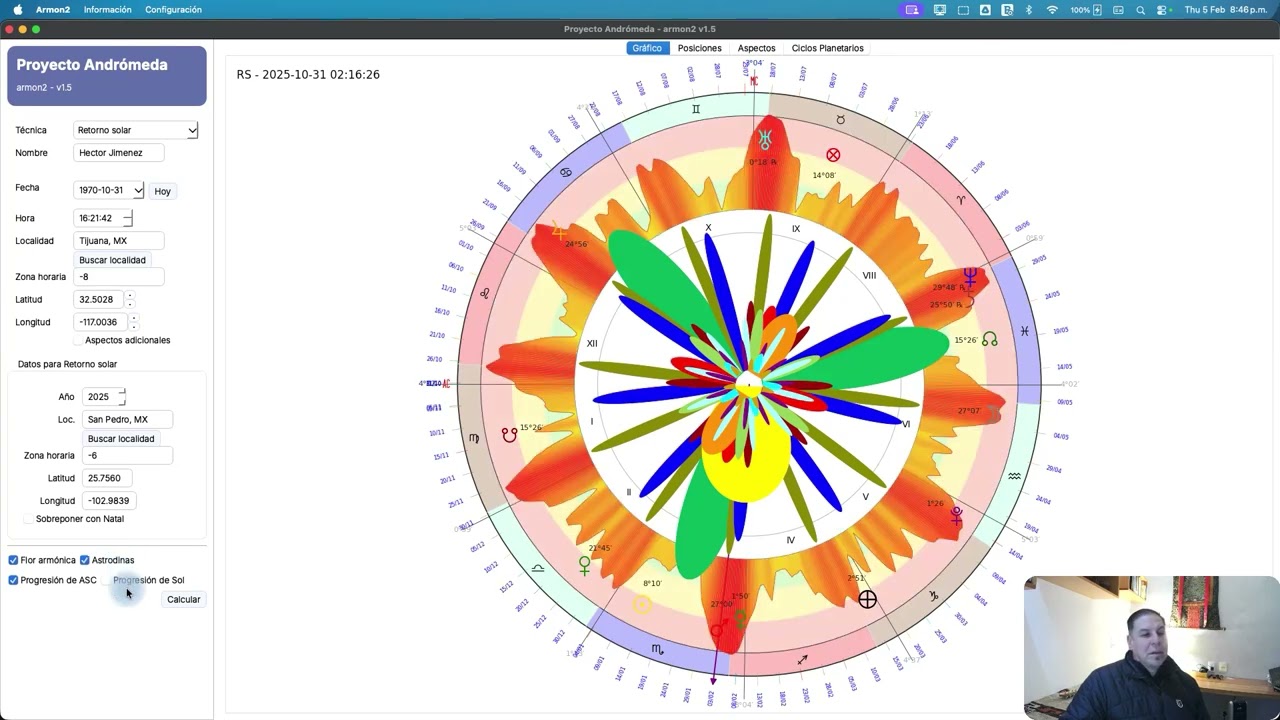The image size is (1280, 720).
Task: Toggle Sobreponer con Natal checkbox
Action: tap(28, 519)
